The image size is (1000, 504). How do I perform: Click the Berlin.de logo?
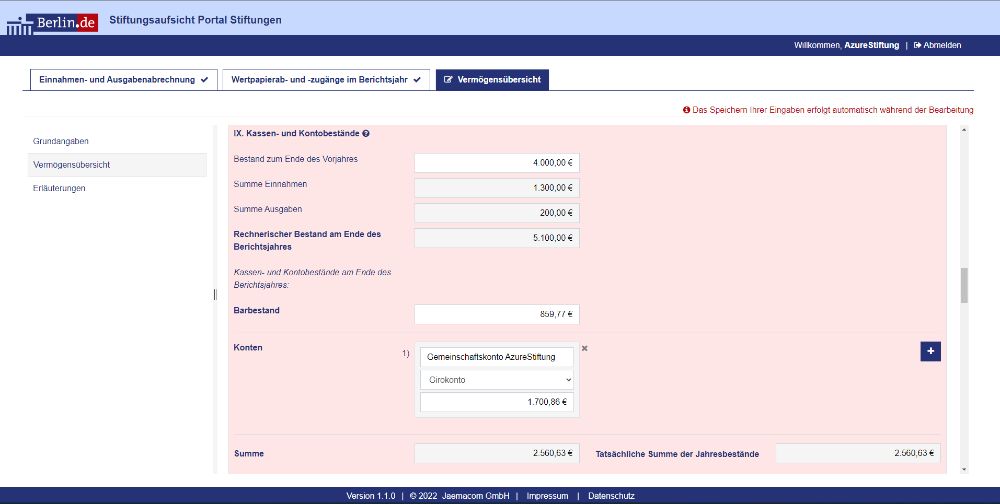point(52,20)
